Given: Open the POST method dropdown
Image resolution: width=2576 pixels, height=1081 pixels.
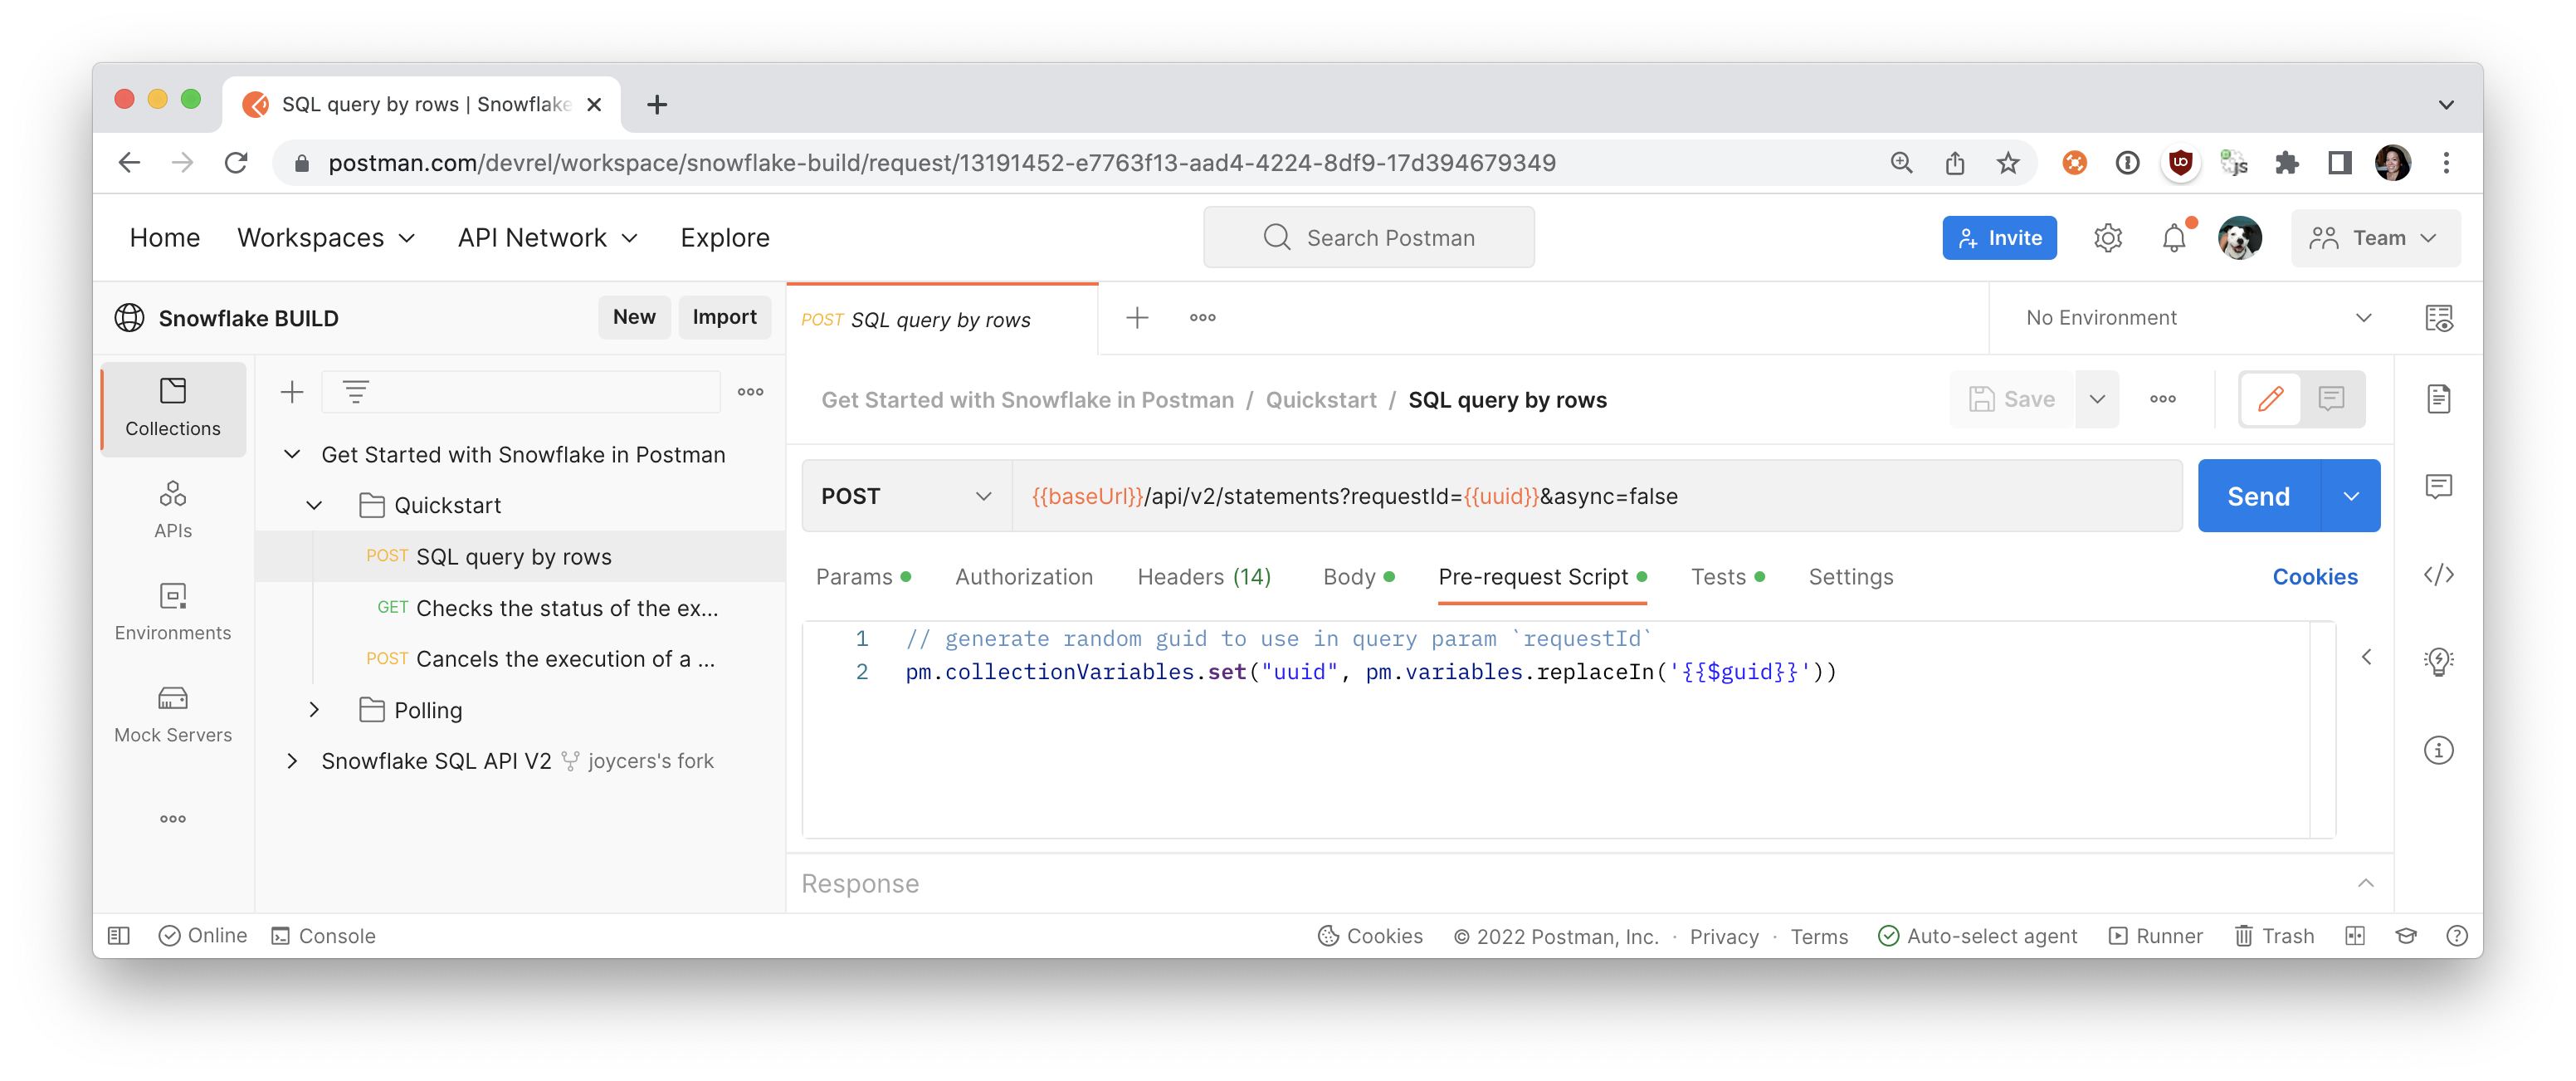Looking at the screenshot, I should (905, 496).
